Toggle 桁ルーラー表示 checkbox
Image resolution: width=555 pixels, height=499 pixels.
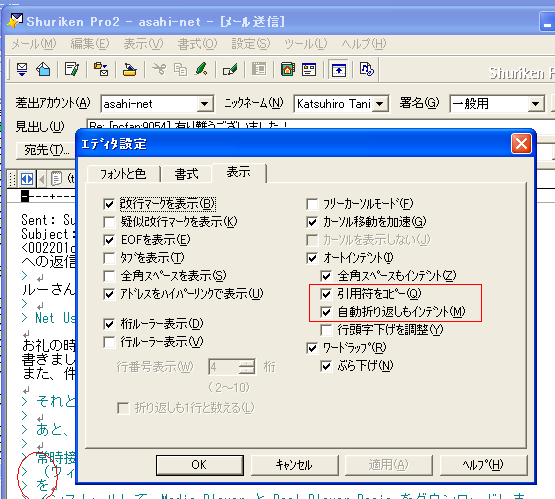pos(109,324)
